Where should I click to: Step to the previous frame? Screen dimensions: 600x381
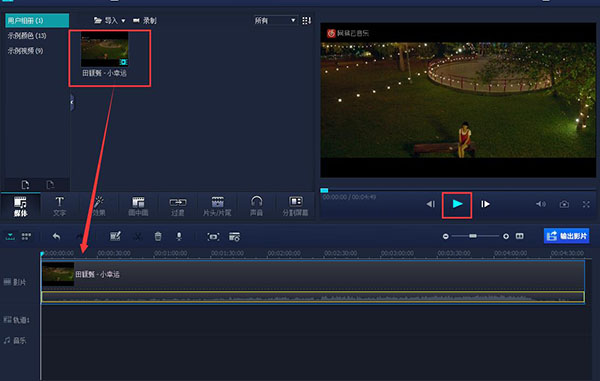coord(431,204)
